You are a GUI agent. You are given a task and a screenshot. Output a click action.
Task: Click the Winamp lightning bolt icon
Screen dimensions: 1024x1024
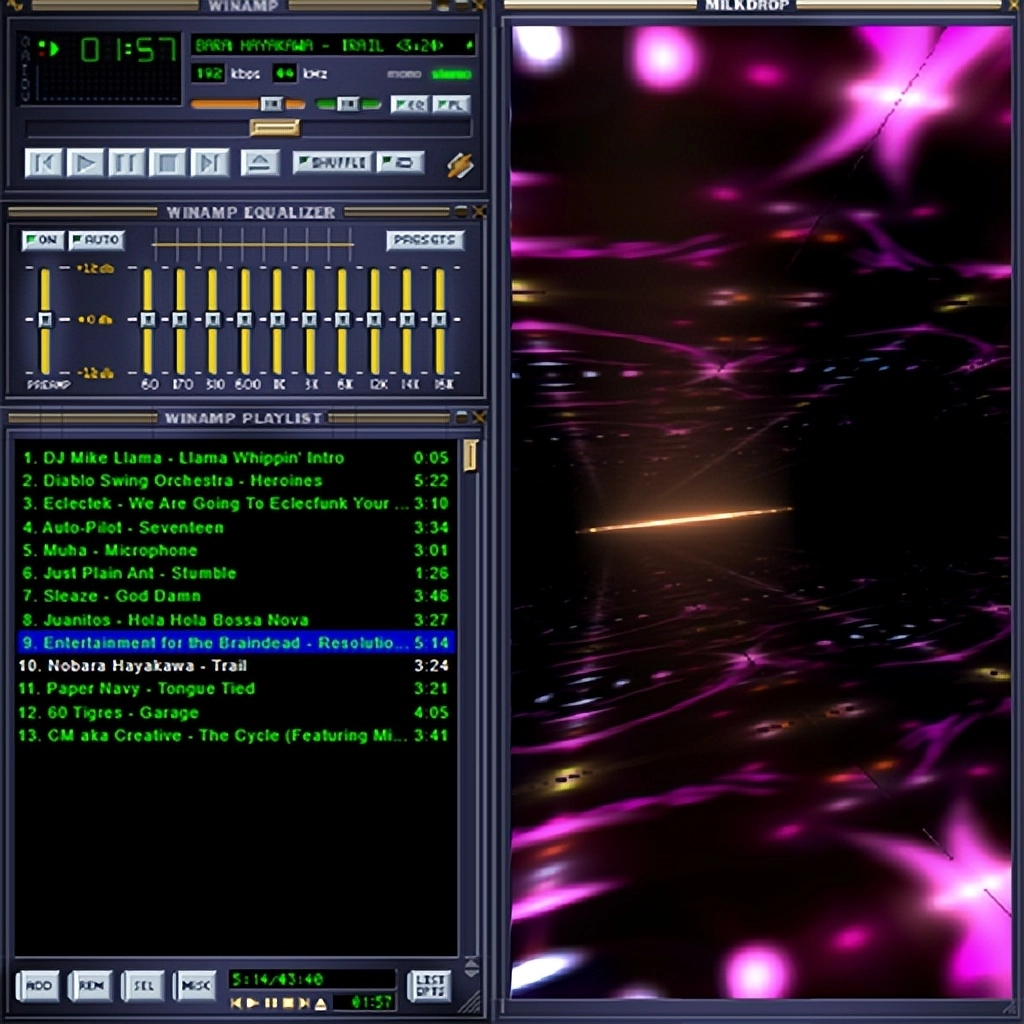(459, 165)
